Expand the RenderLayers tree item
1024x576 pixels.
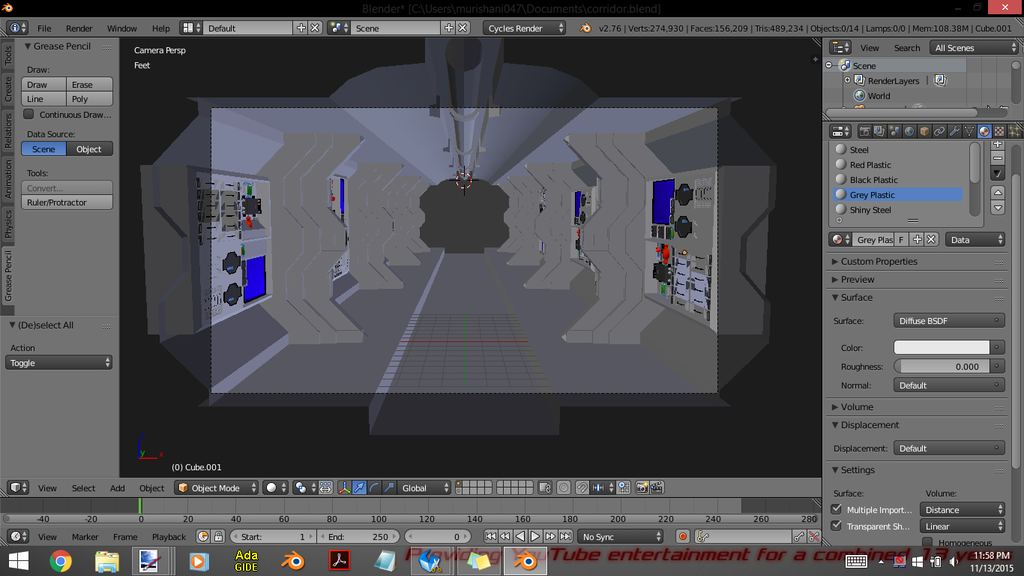pos(848,80)
